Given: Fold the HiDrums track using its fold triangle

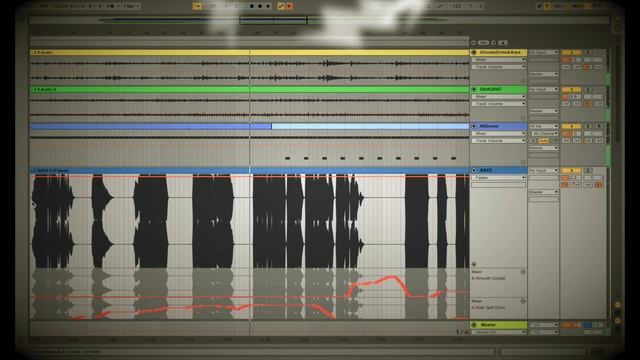Looking at the screenshot, I should point(474,126).
